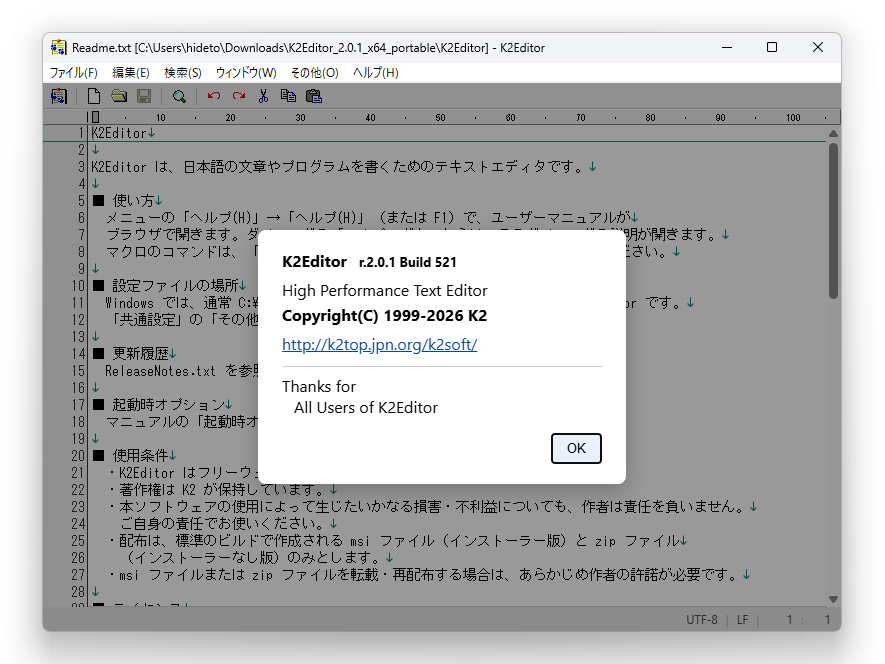Cut selection with scissors icon
Screen dimensions: 885x664
(x=263, y=97)
